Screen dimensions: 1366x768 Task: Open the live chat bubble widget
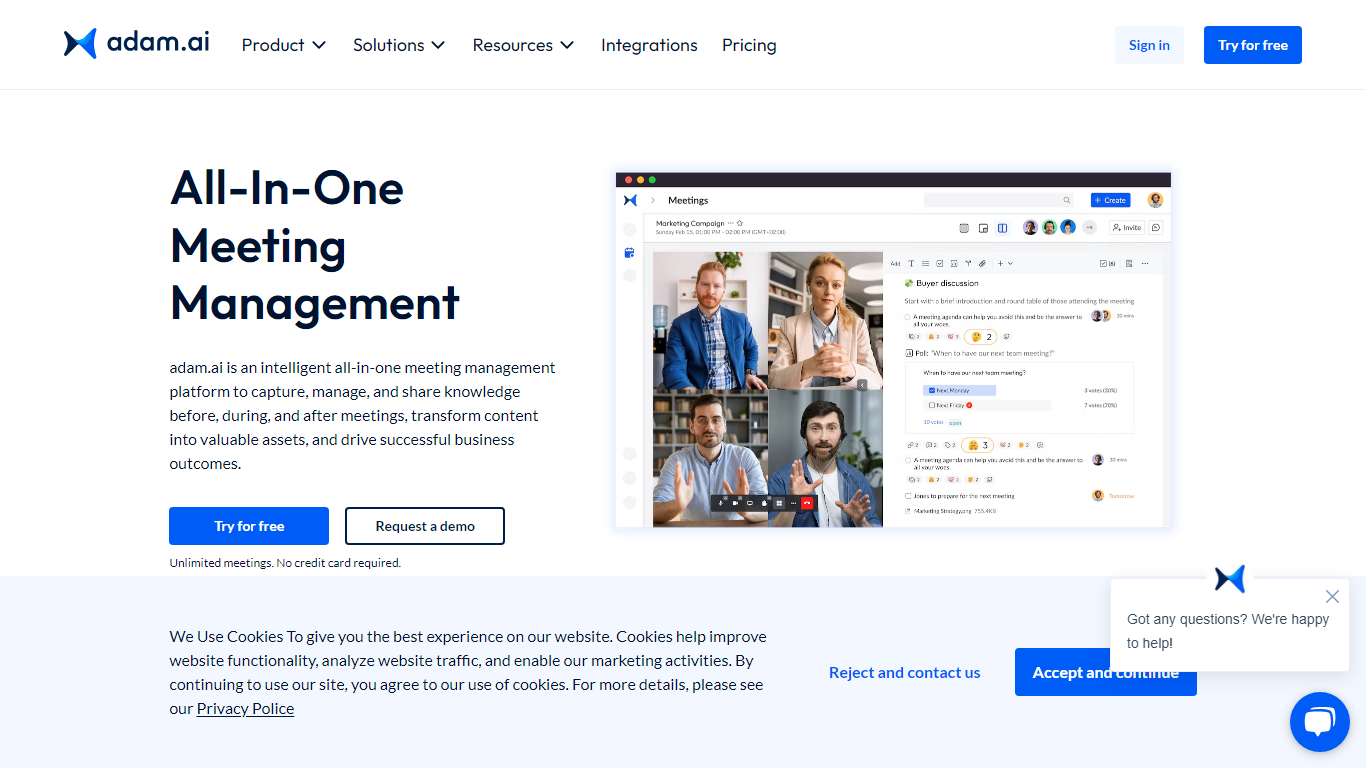pyautogui.click(x=1319, y=722)
